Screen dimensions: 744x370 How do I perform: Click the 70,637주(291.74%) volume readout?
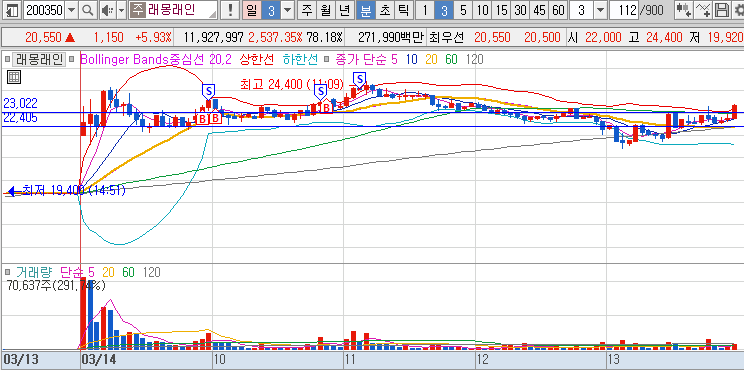[57, 285]
